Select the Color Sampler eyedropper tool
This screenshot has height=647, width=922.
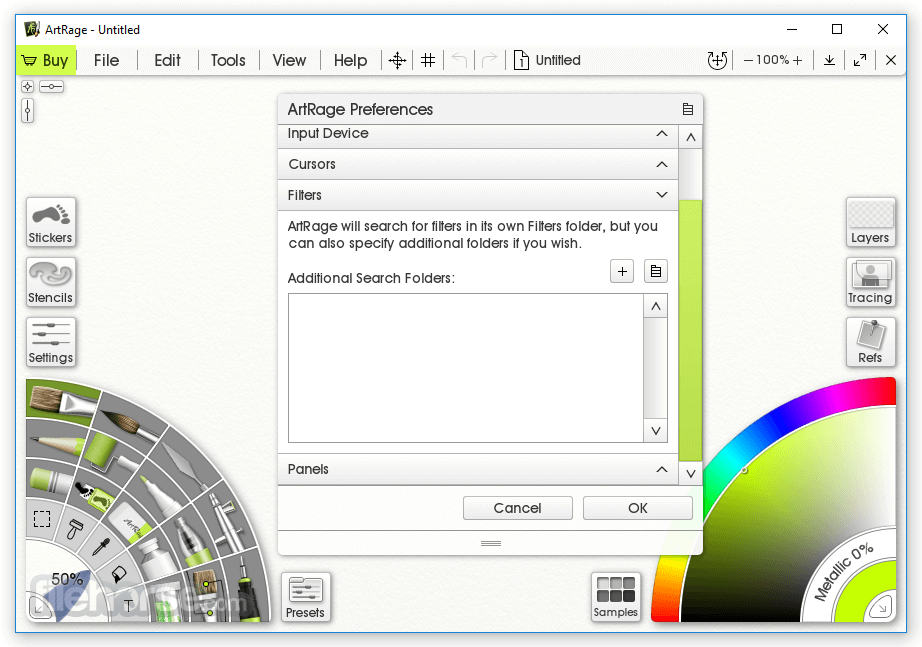point(101,547)
